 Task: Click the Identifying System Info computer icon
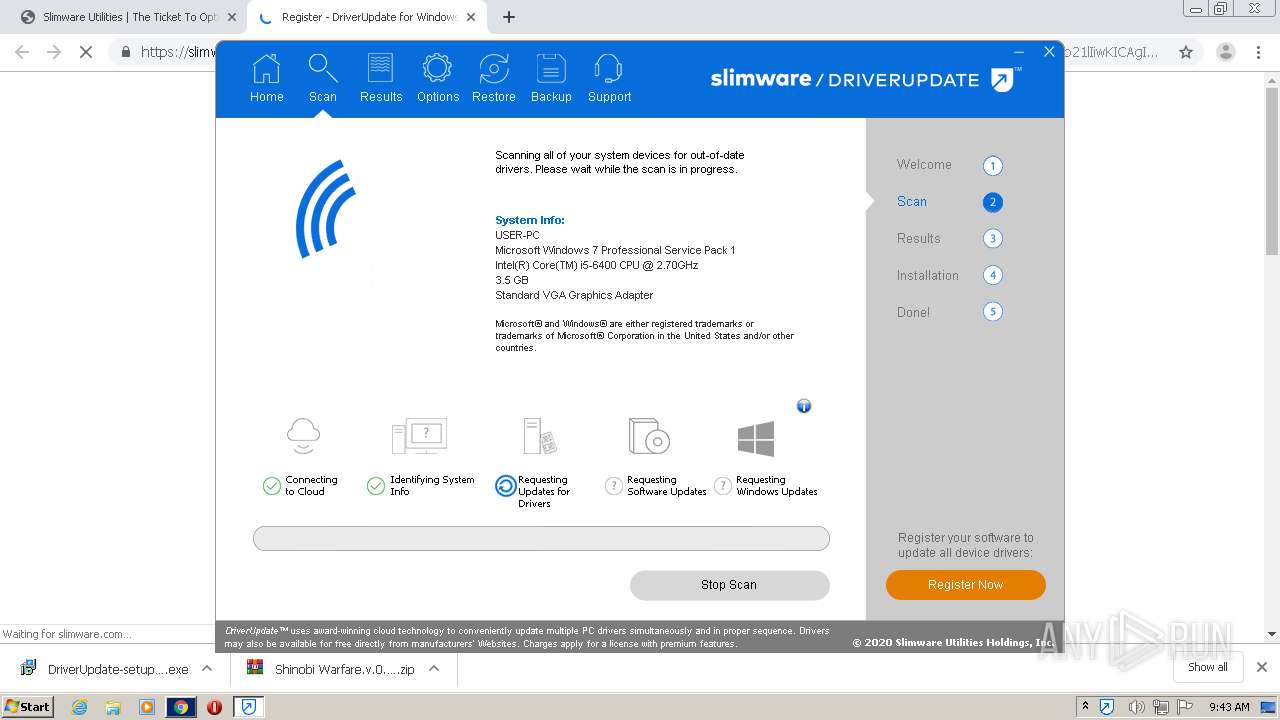(419, 437)
